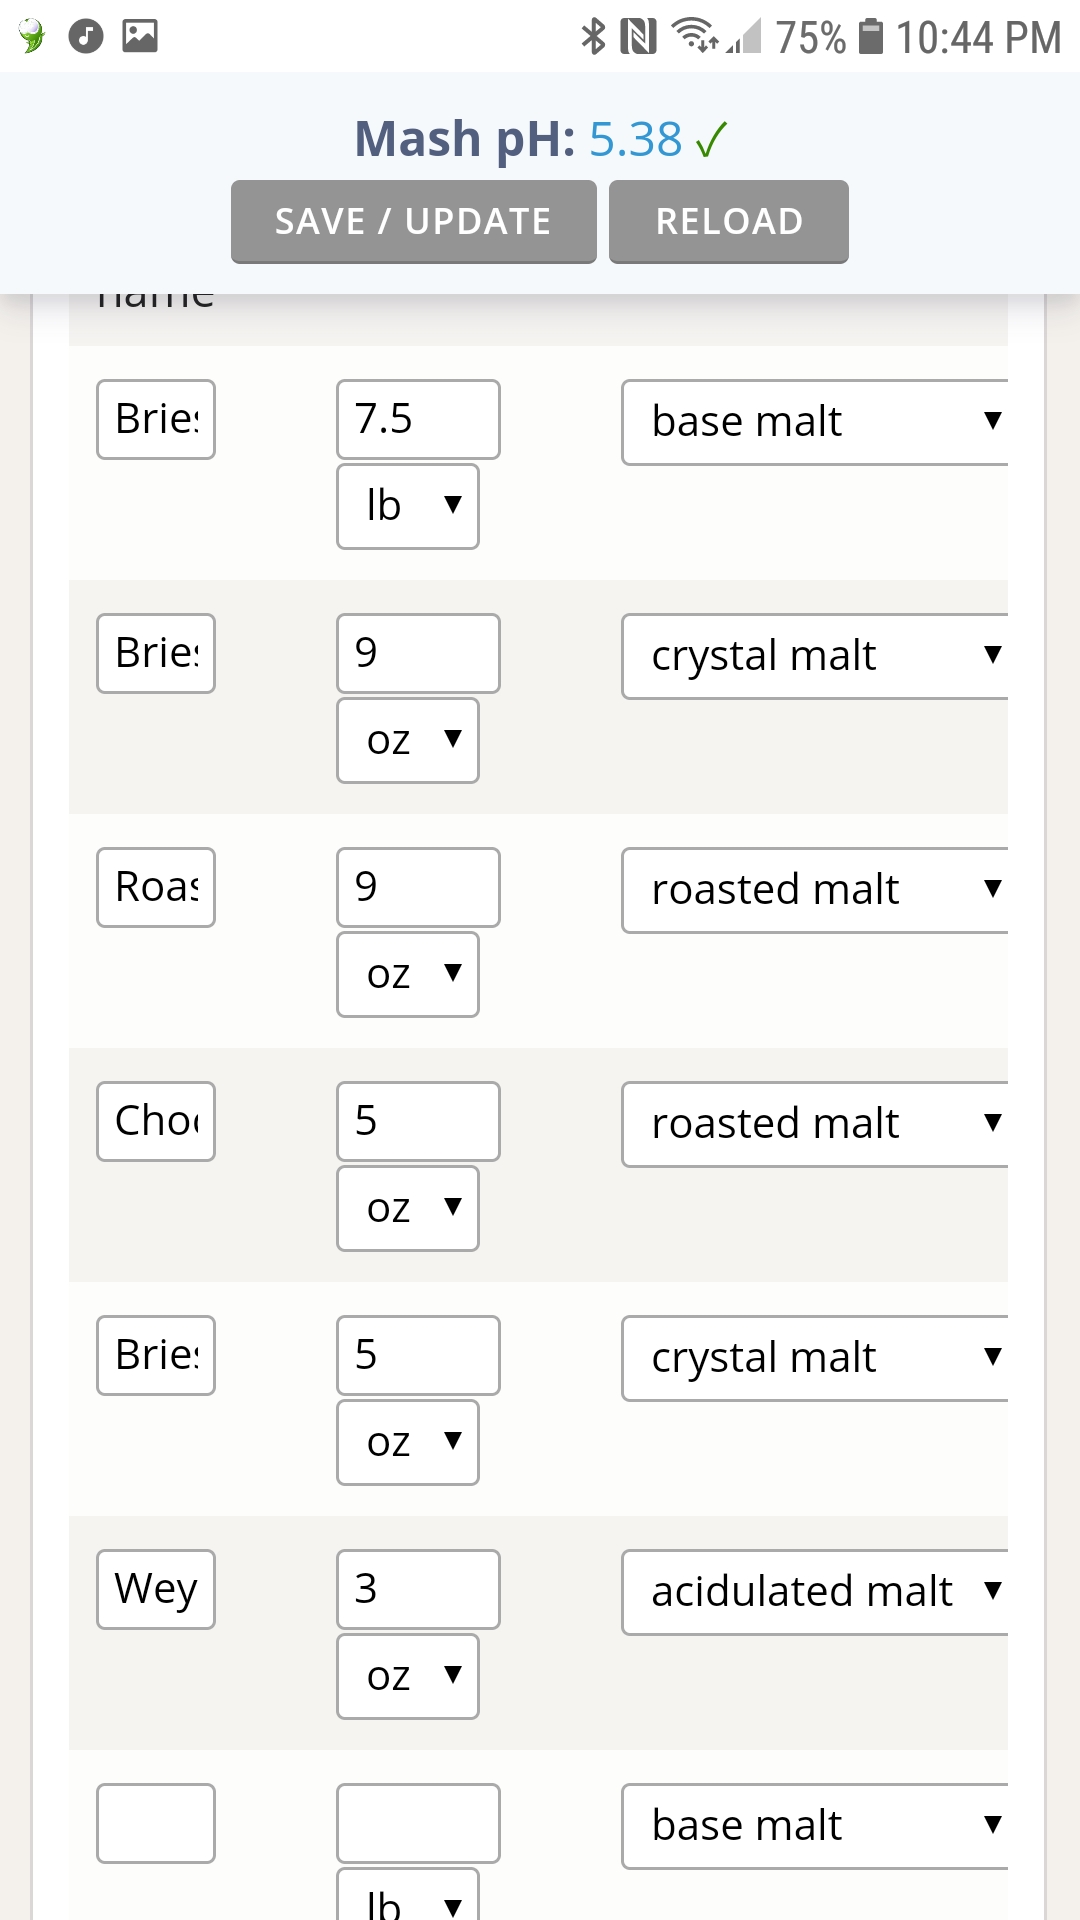Select the Roas grain name field
This screenshot has width=1080, height=1920.
(x=156, y=887)
